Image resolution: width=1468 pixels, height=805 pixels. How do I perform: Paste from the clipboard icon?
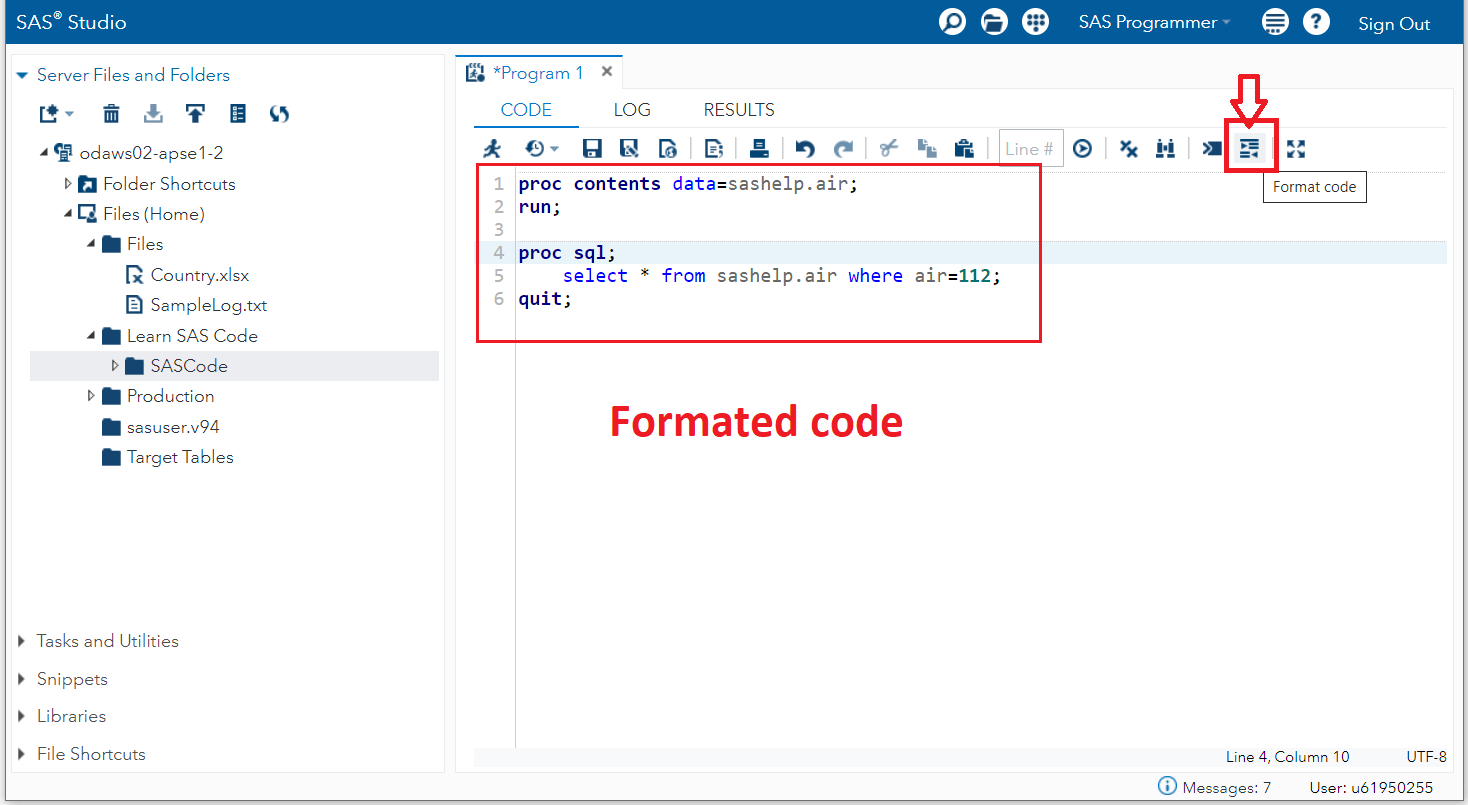(x=964, y=149)
